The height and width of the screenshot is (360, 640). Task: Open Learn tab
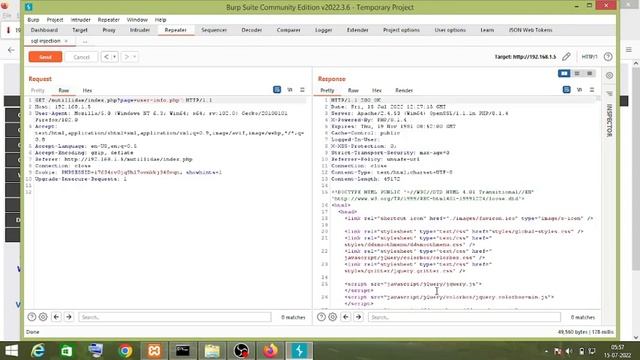487,30
